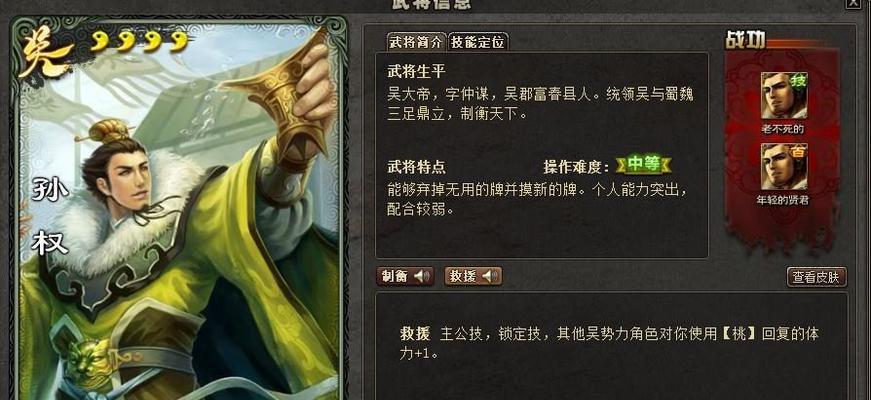The width and height of the screenshot is (871, 400).
Task: Click the 吴 faction emblem
Action: coord(44,53)
